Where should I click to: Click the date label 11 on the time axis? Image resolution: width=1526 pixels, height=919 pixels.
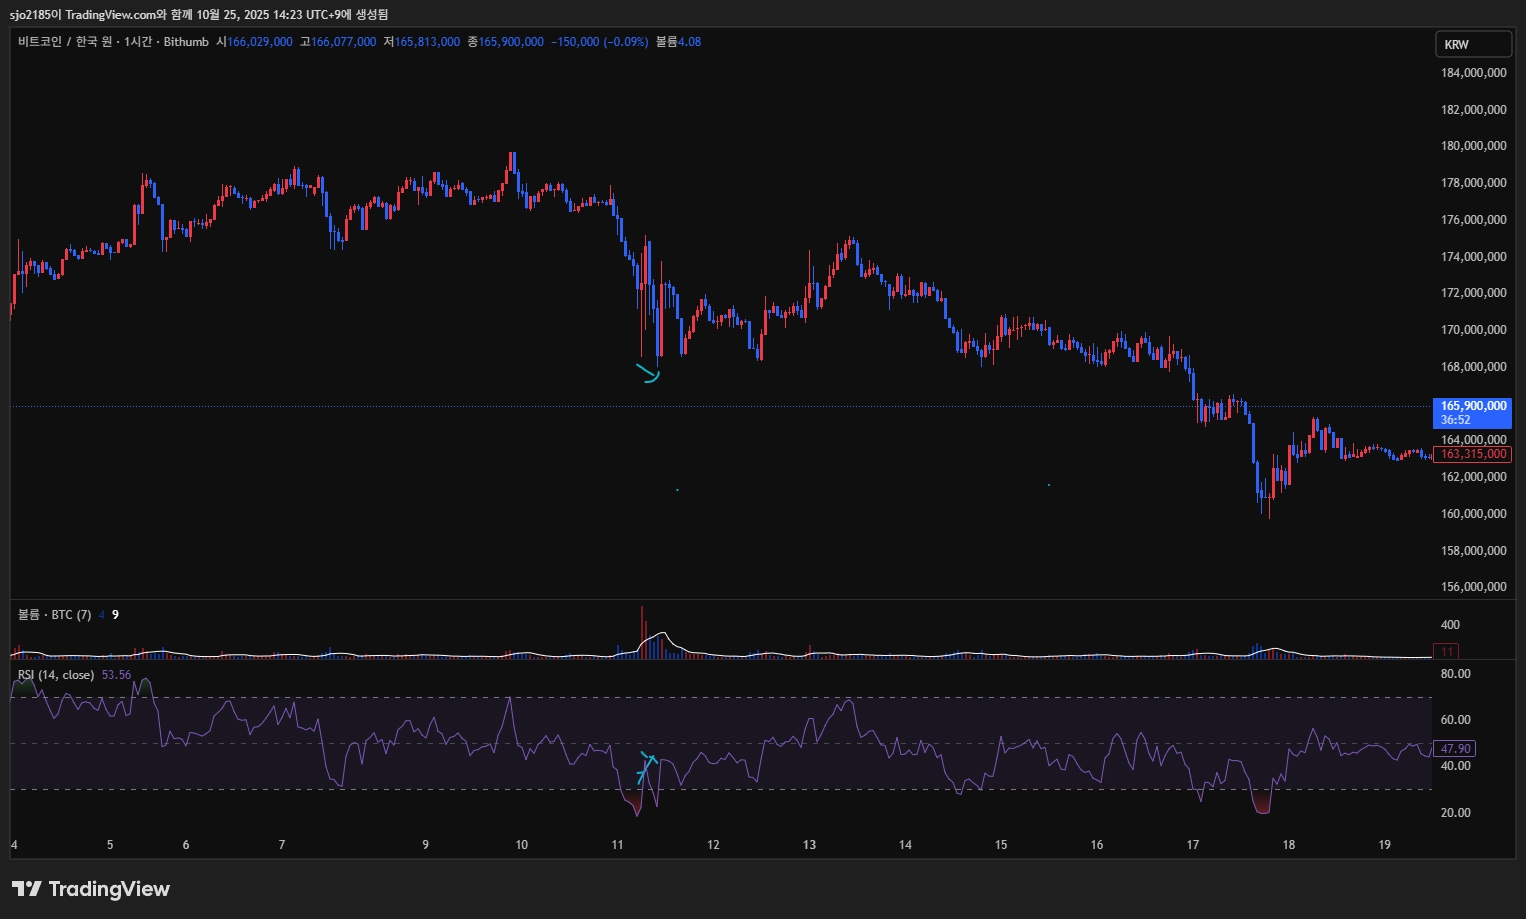pos(617,845)
